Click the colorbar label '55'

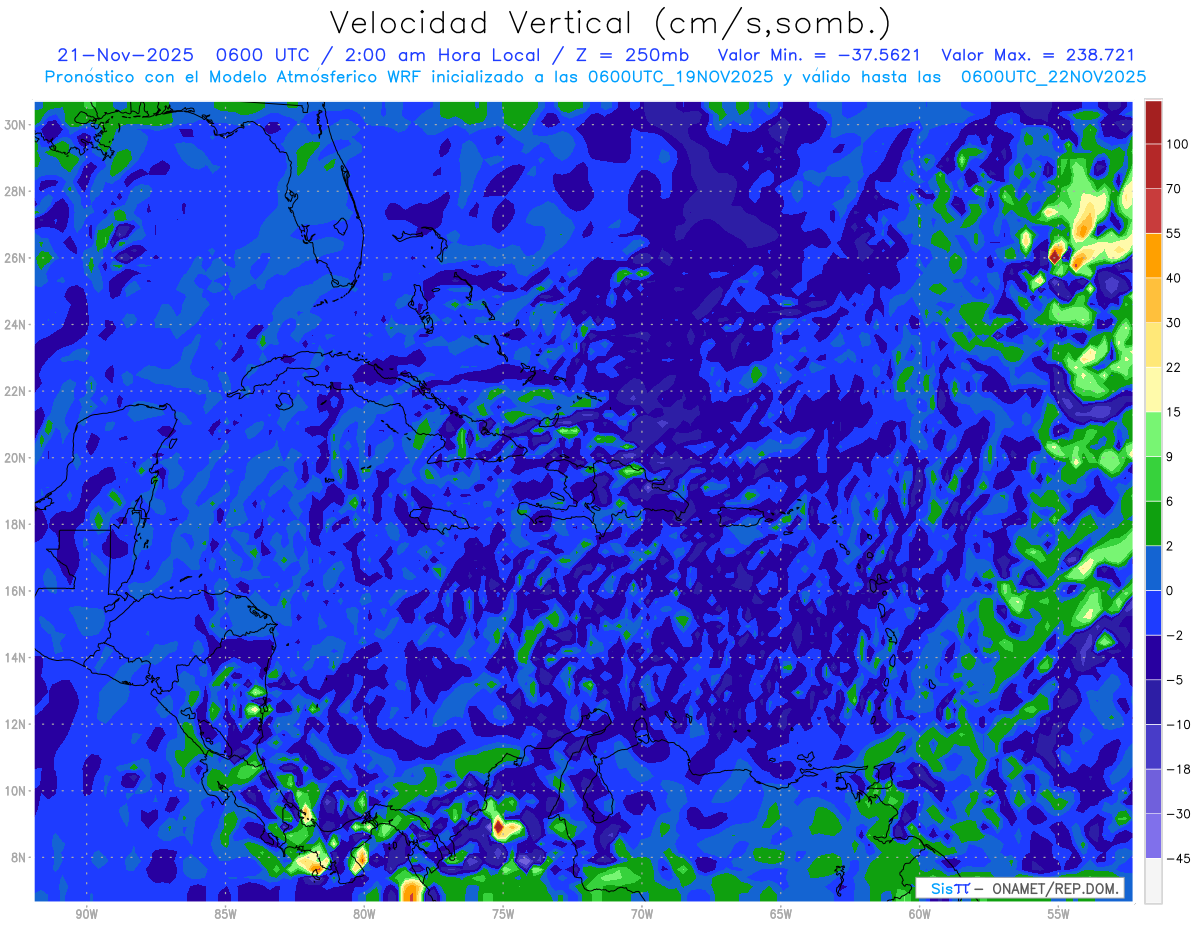tap(1174, 233)
